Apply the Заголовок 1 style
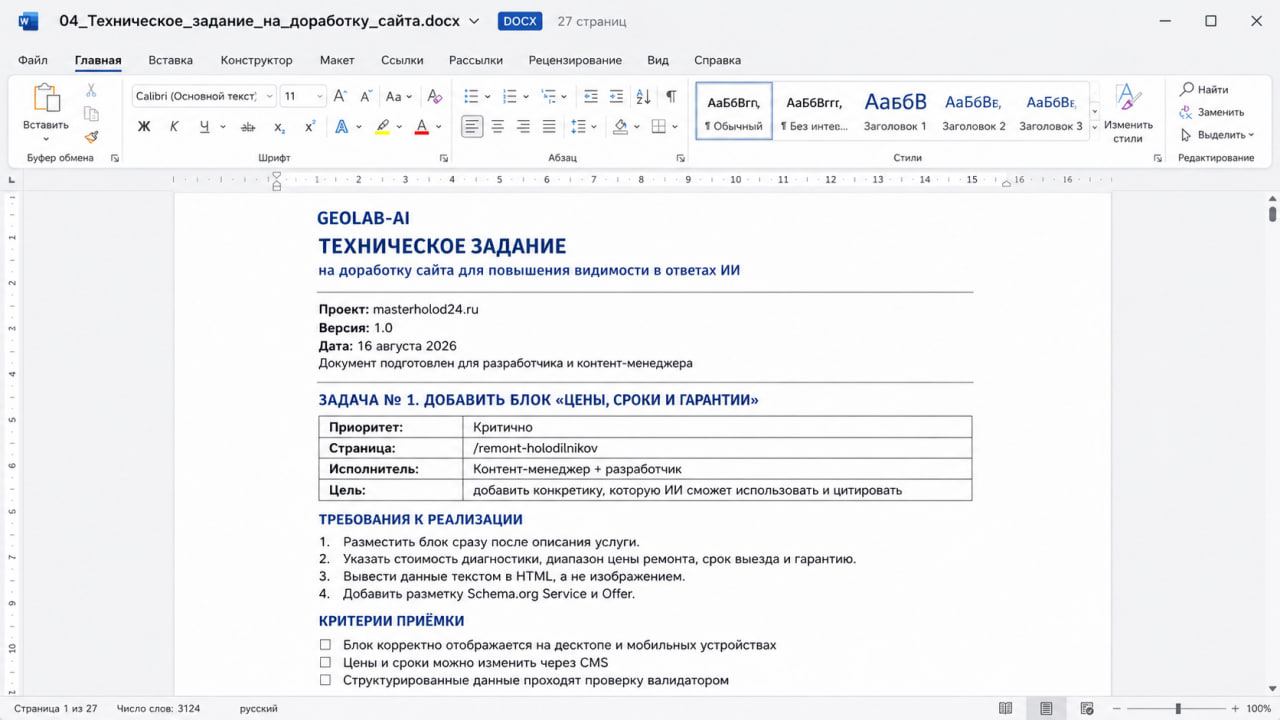This screenshot has width=1280, height=720. pos(895,111)
